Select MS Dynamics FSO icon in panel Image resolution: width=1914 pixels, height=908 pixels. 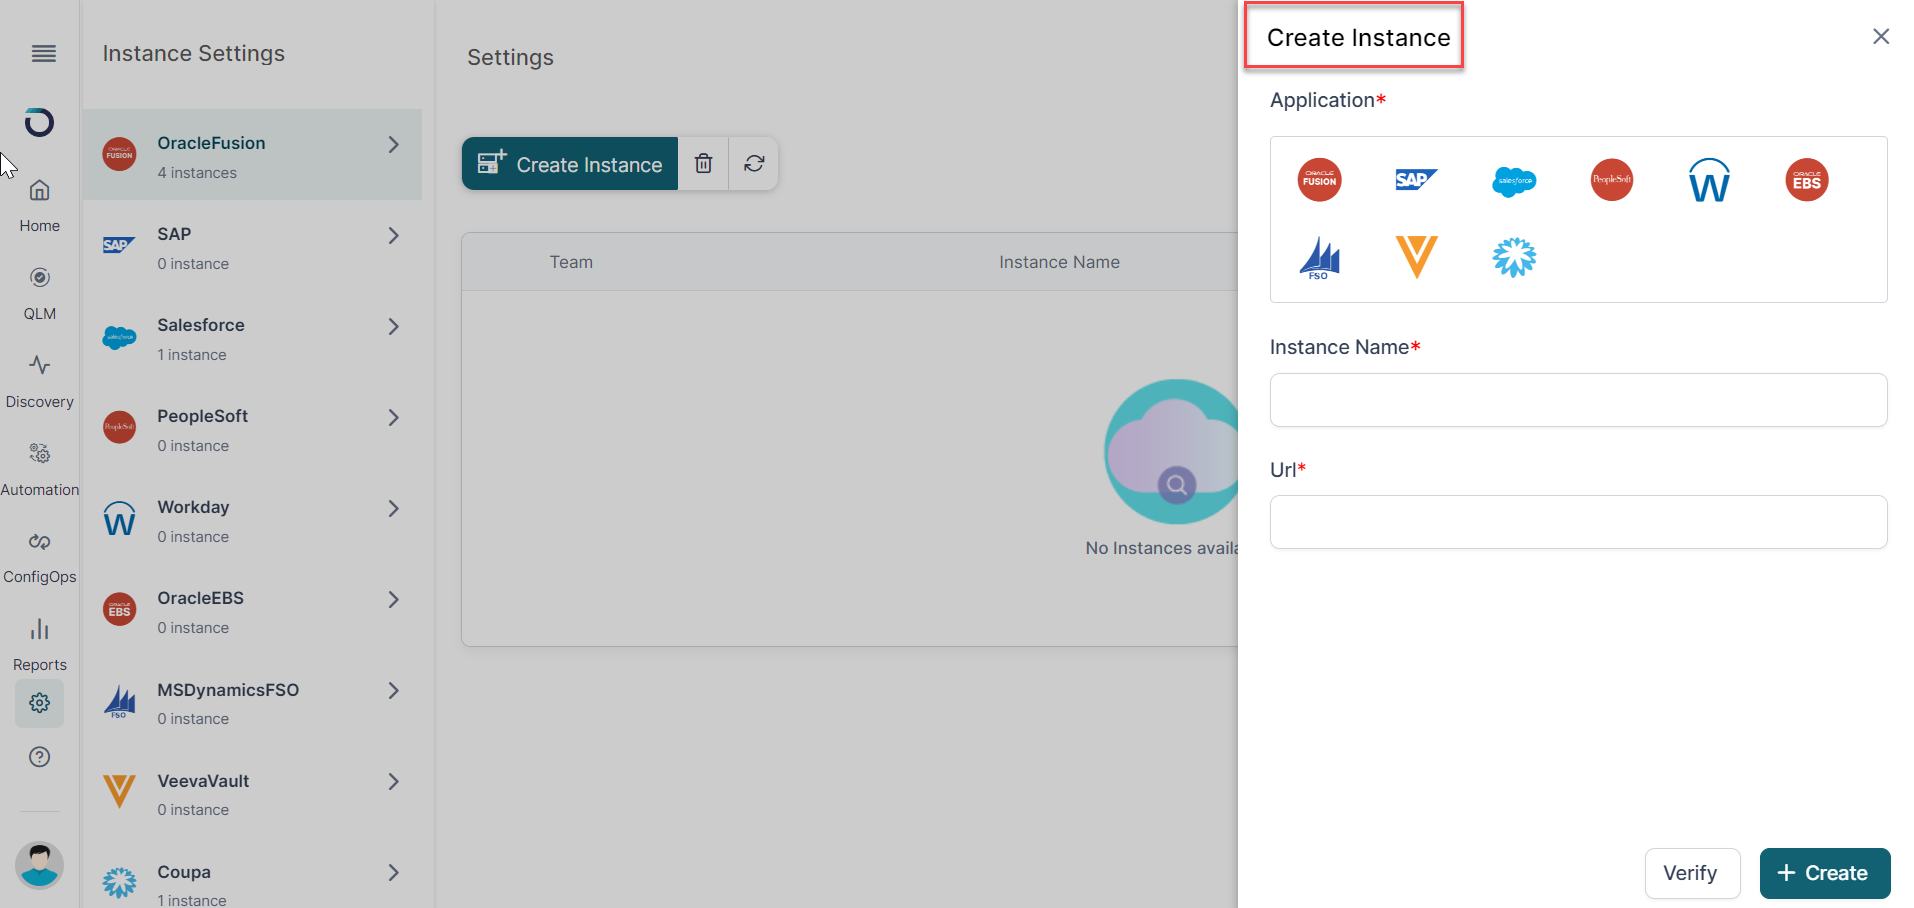click(x=1319, y=258)
